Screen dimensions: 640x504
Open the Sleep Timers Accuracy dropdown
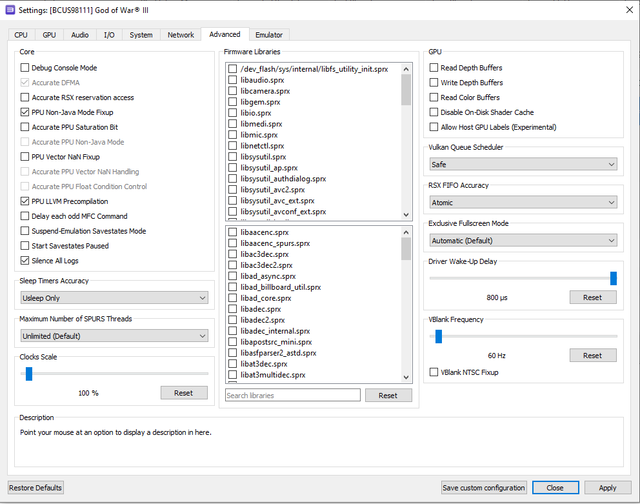114,298
